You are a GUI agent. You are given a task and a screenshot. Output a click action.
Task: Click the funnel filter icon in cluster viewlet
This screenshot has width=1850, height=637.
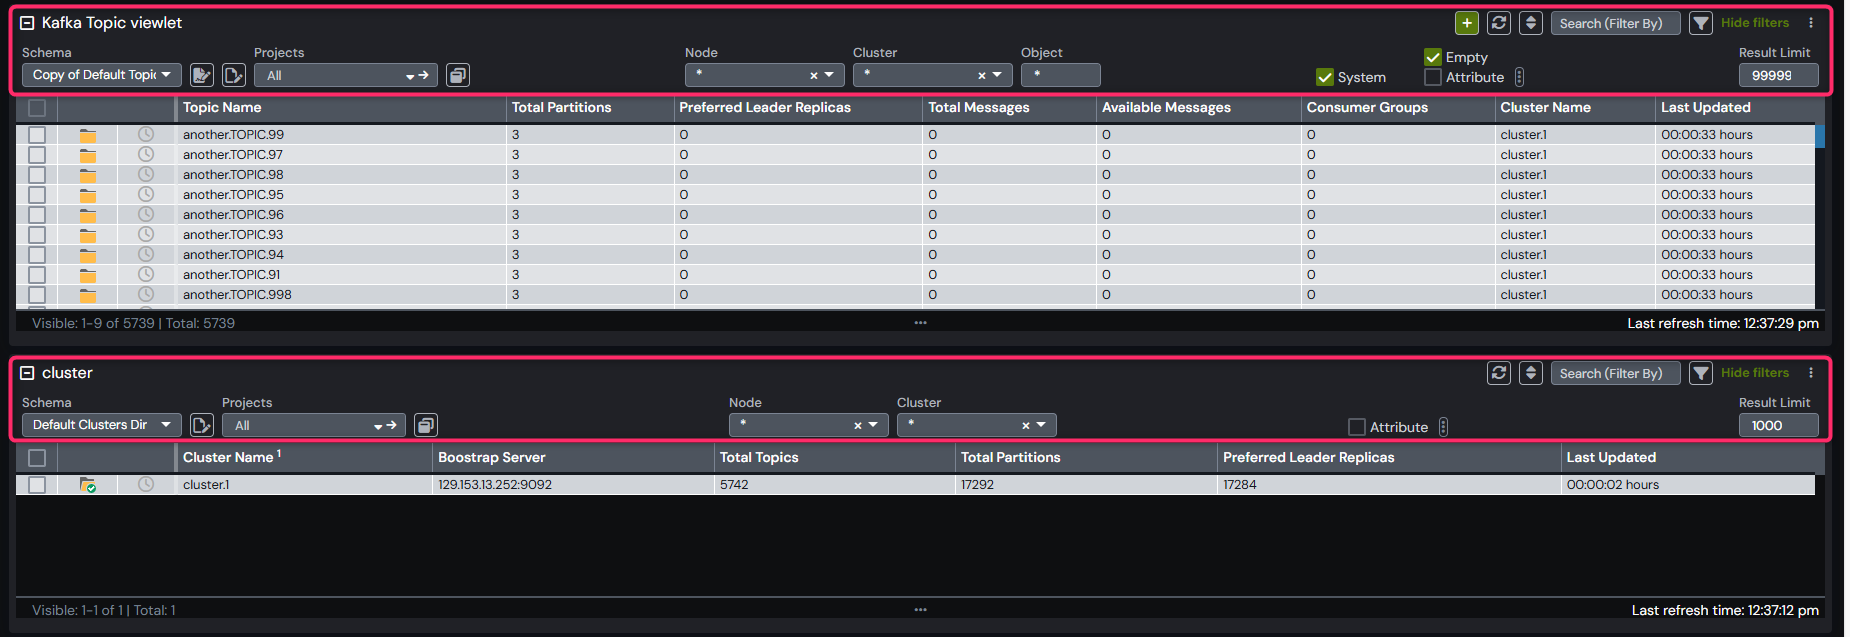[1700, 373]
